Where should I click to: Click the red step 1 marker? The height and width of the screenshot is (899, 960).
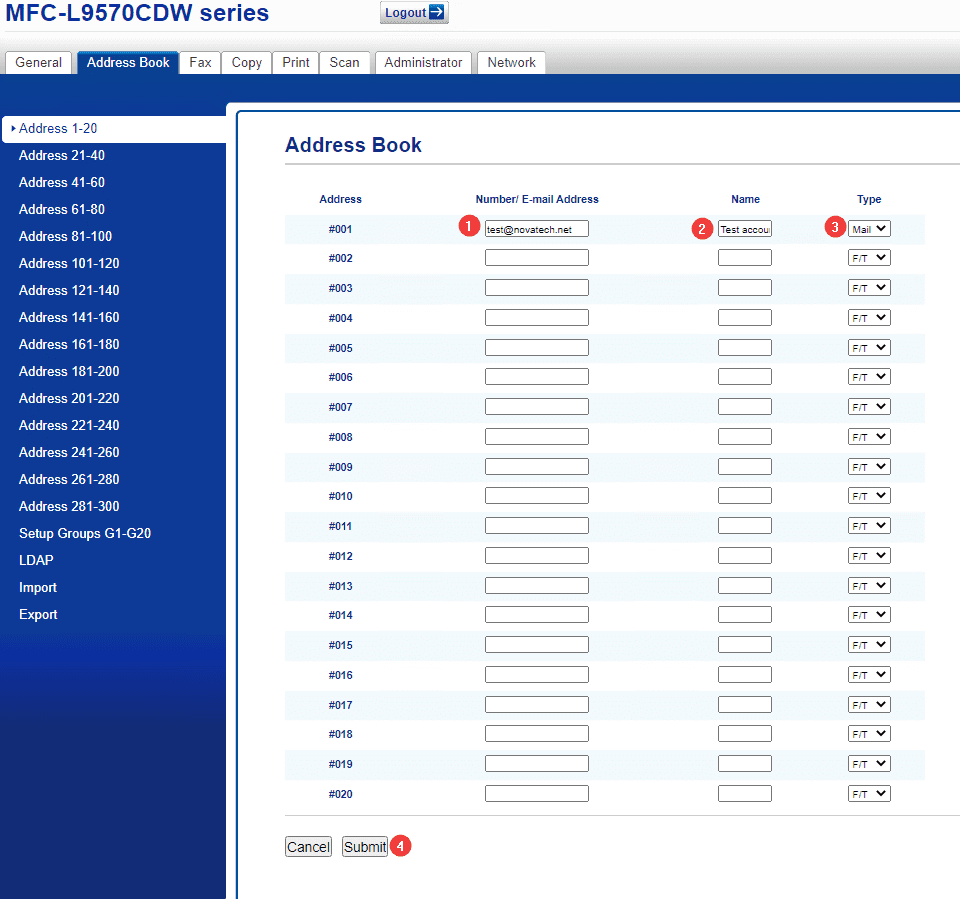pyautogui.click(x=469, y=226)
